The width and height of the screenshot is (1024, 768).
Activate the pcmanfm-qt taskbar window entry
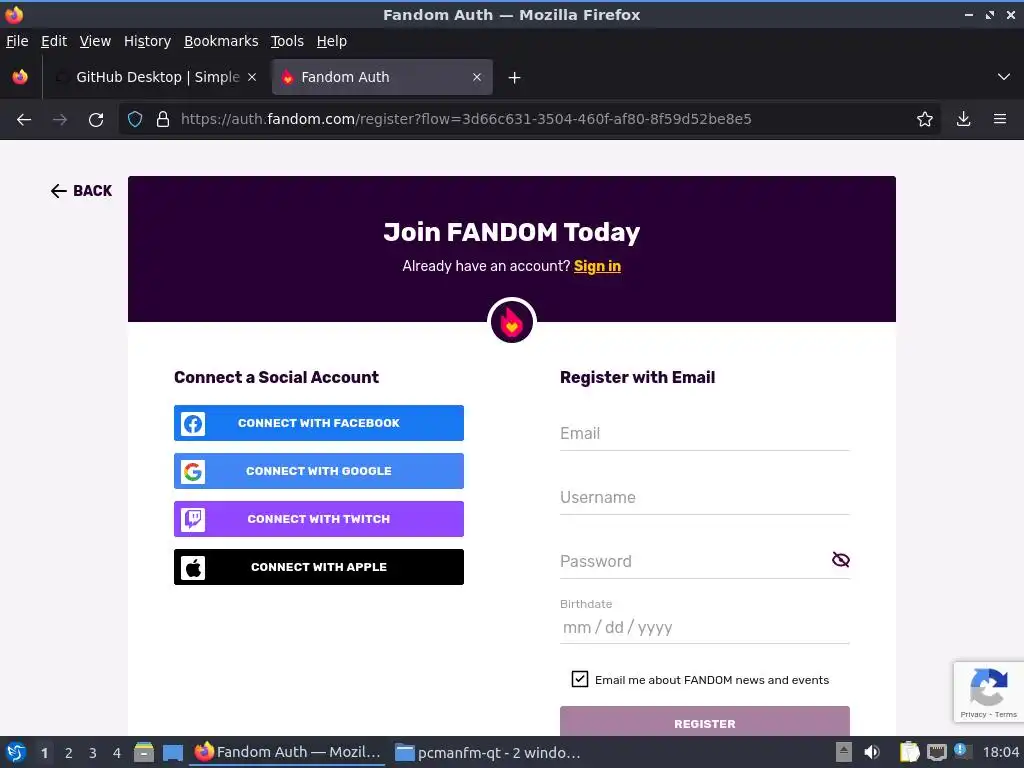[488, 753]
